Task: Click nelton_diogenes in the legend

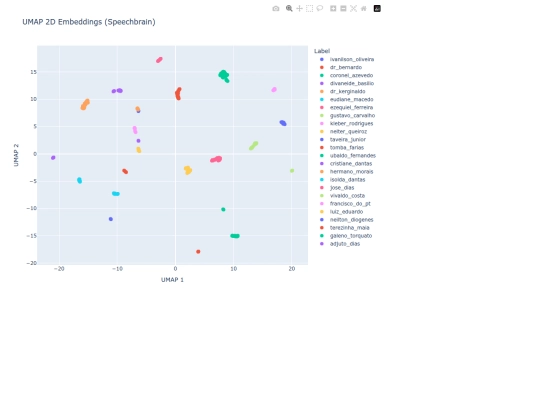Action: 347,220
